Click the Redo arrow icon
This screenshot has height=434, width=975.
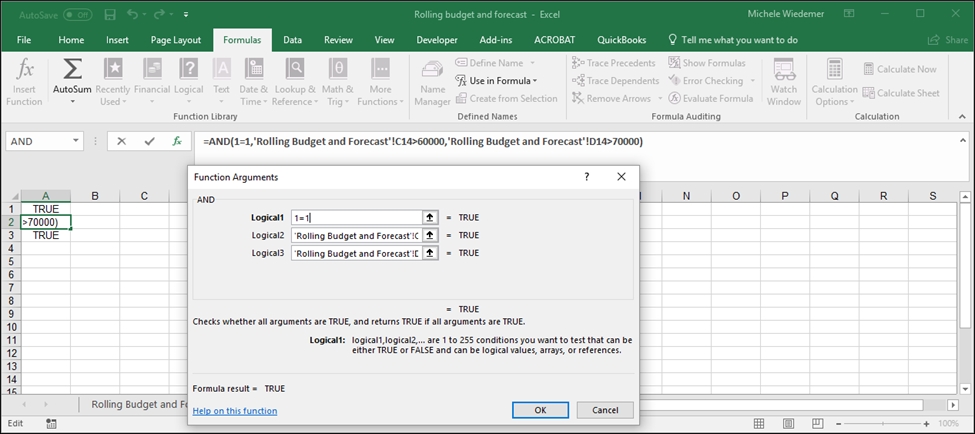click(160, 14)
